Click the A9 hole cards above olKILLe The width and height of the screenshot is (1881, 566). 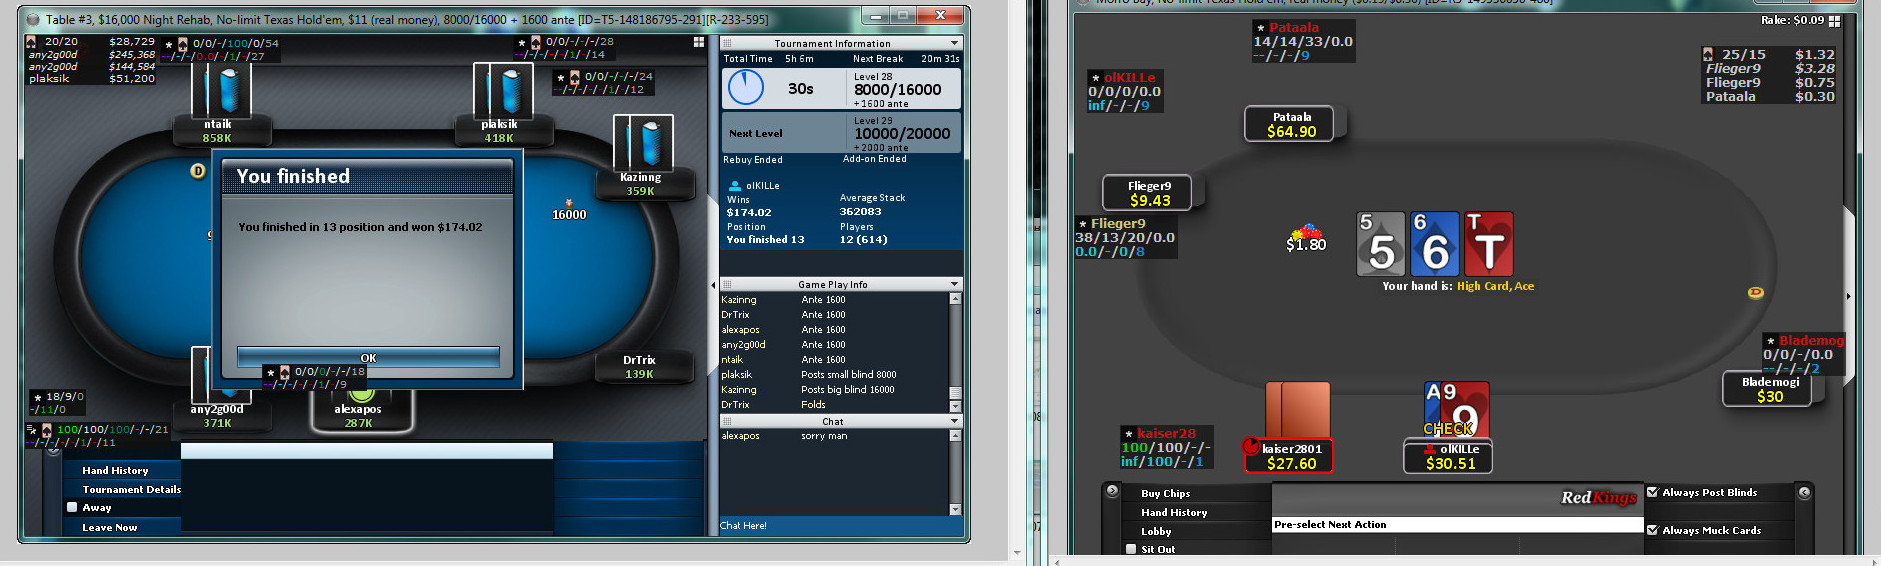(x=1457, y=410)
